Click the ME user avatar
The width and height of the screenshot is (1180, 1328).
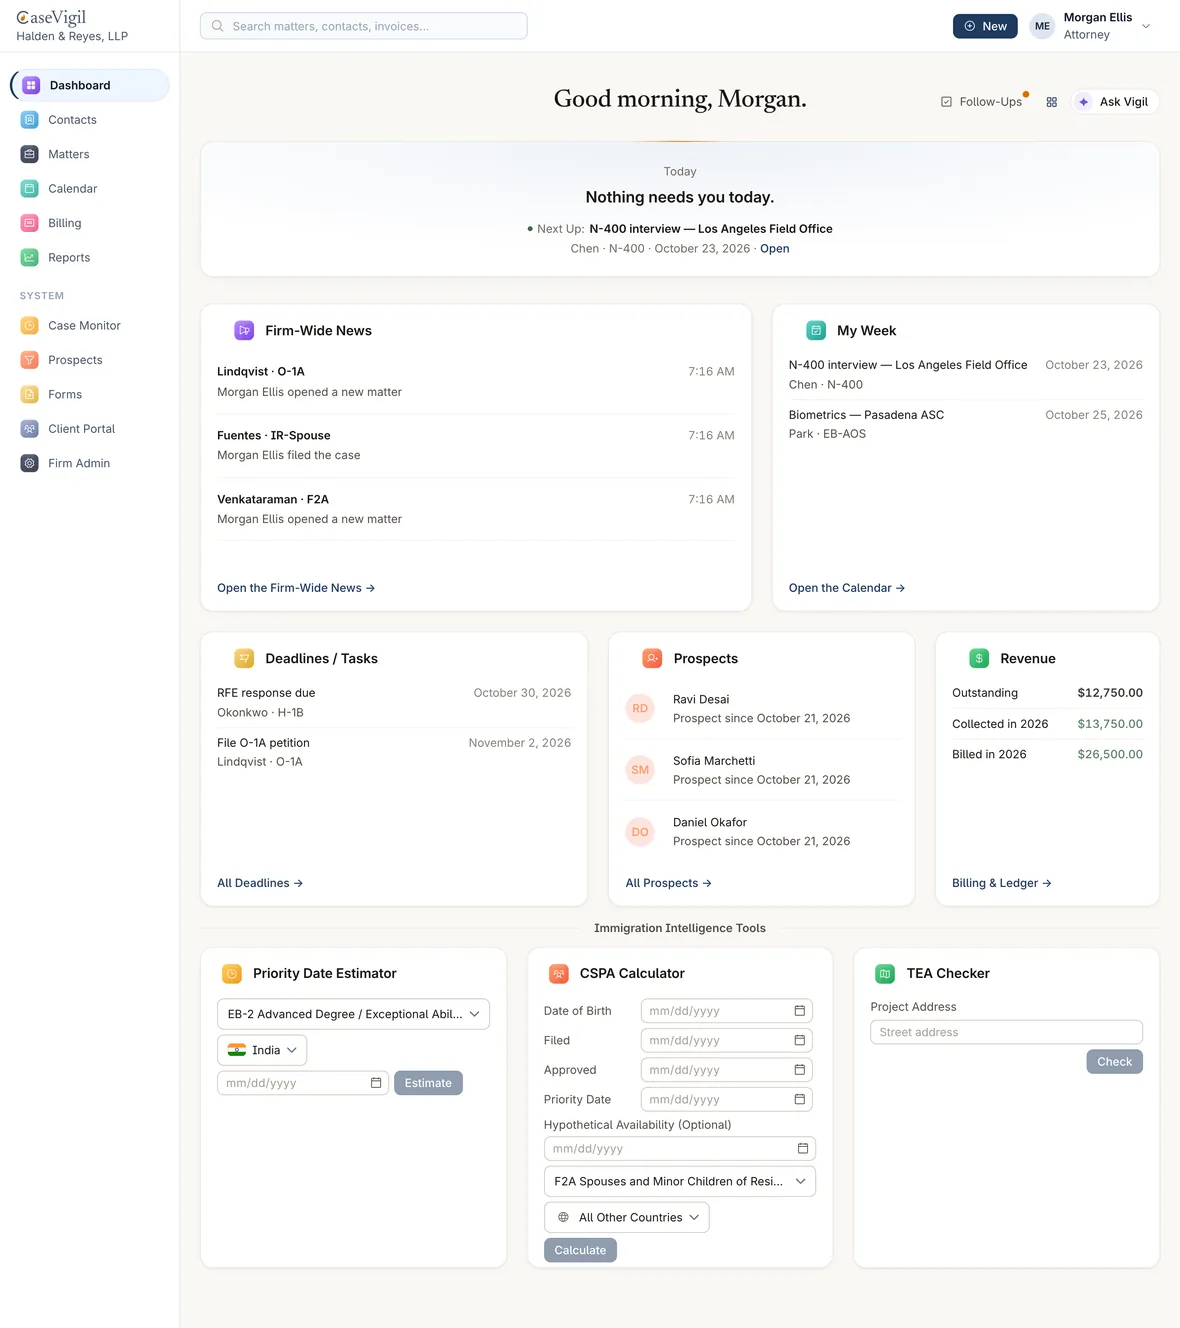pos(1042,26)
